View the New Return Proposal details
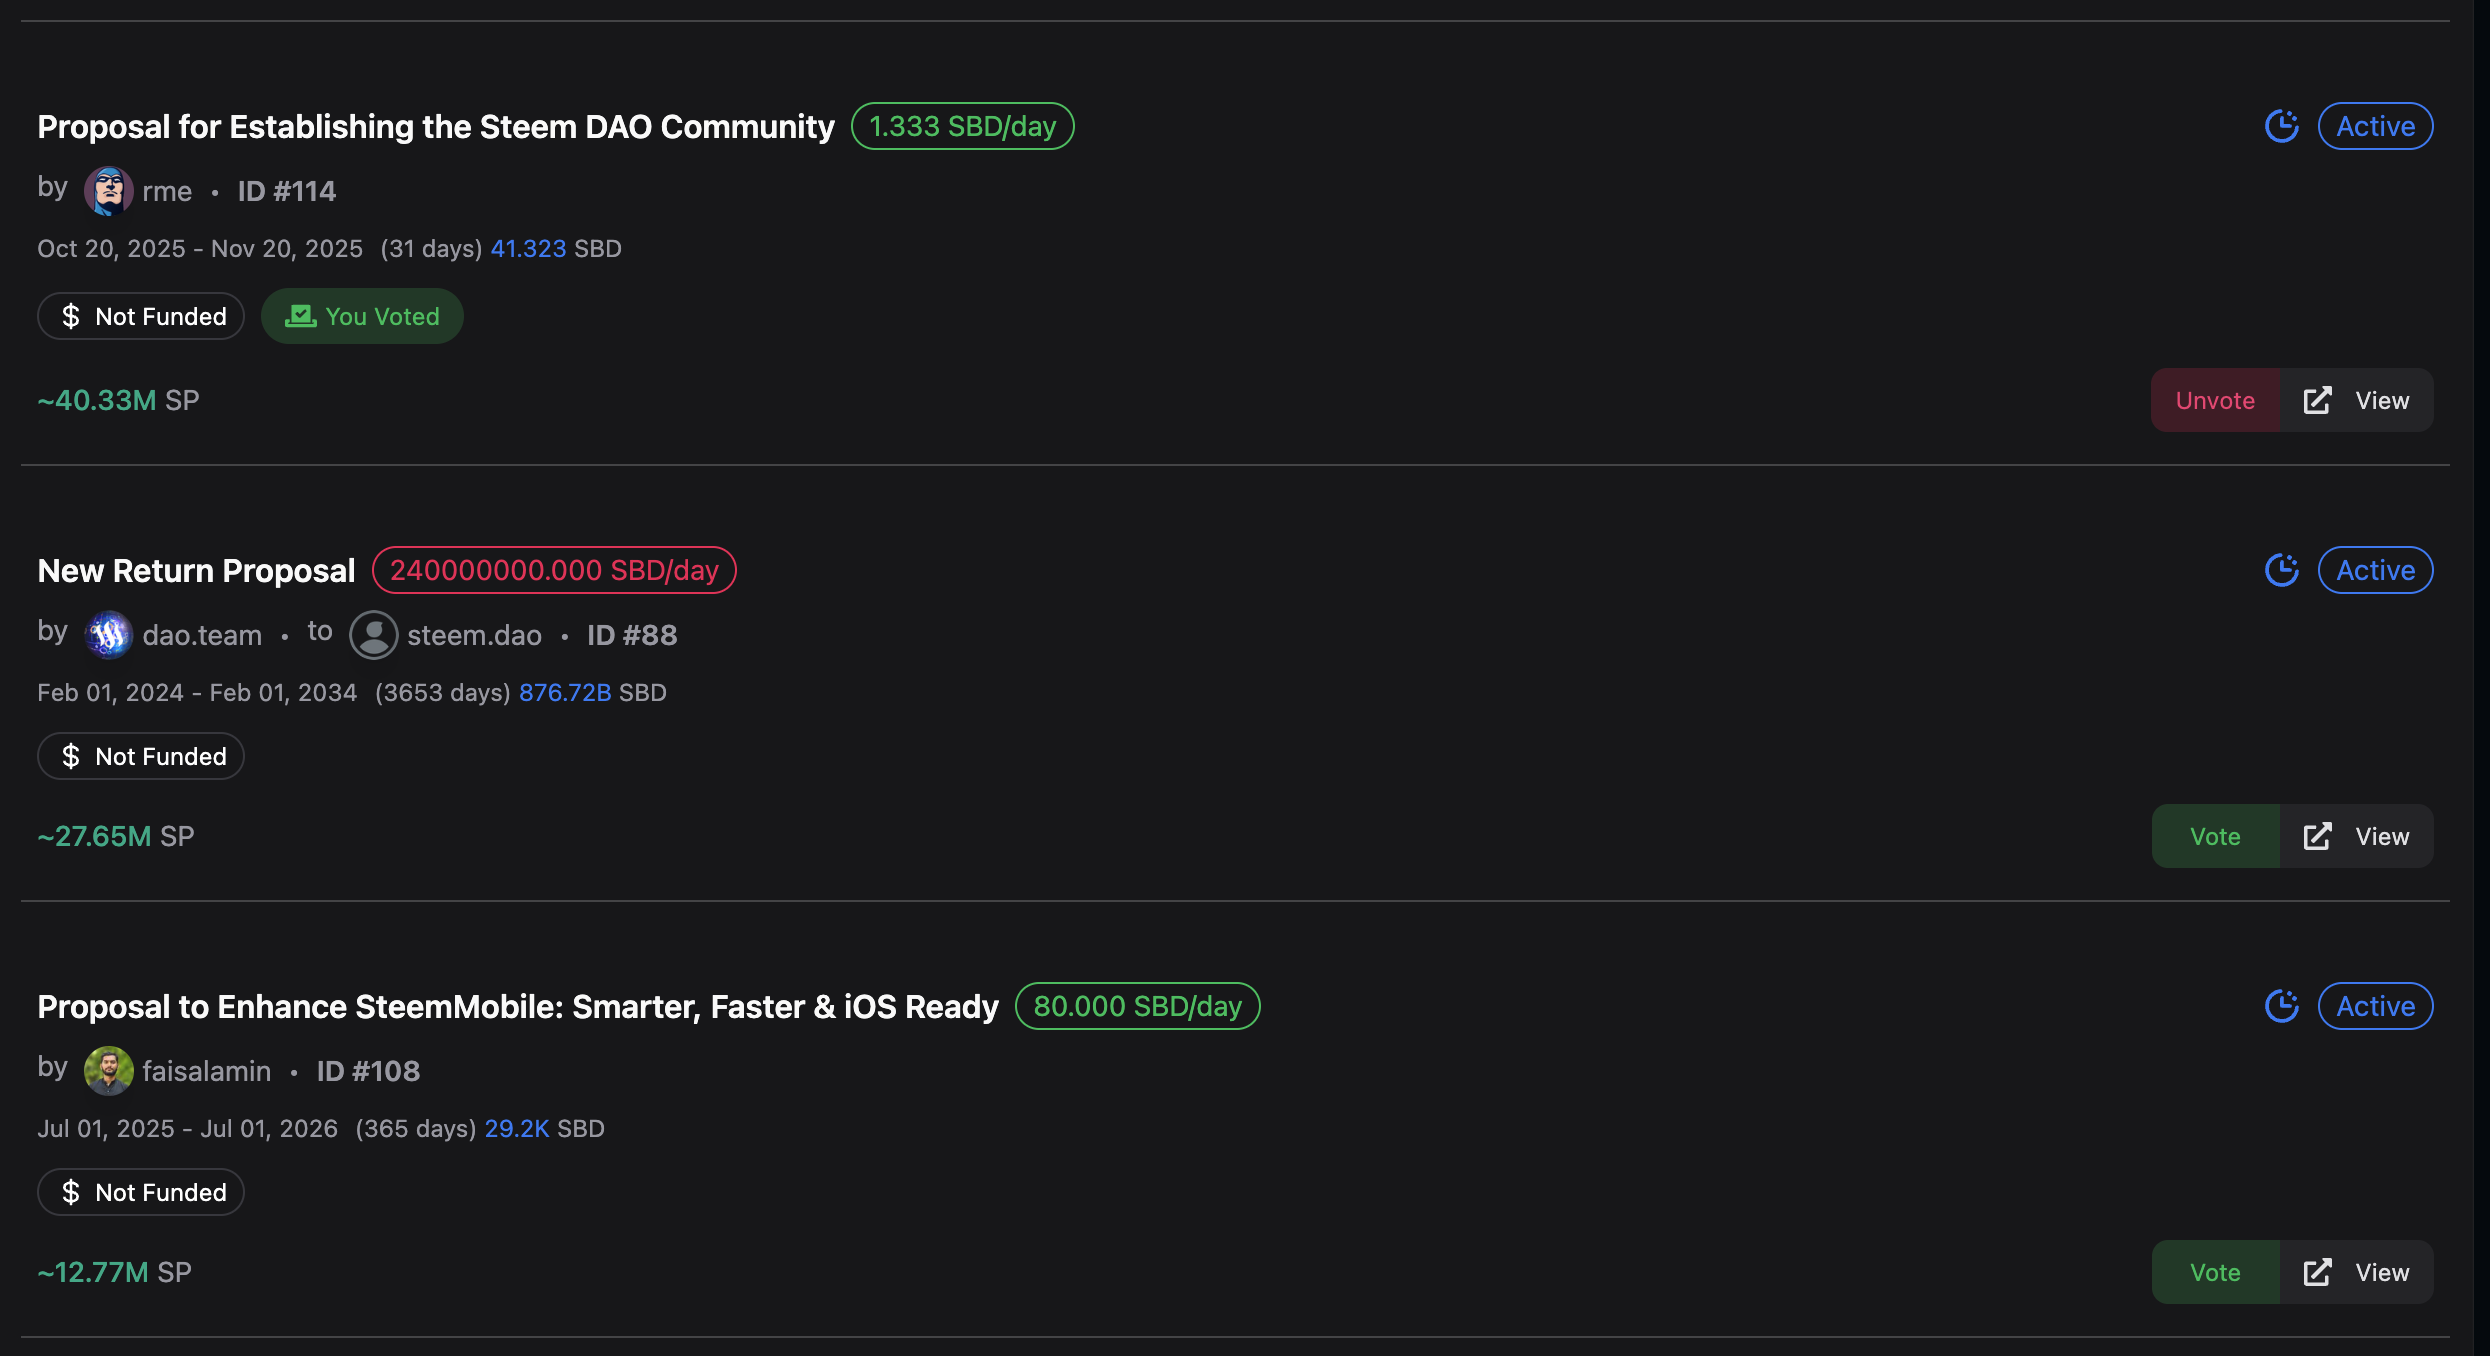This screenshot has height=1356, width=2490. (x=2357, y=837)
